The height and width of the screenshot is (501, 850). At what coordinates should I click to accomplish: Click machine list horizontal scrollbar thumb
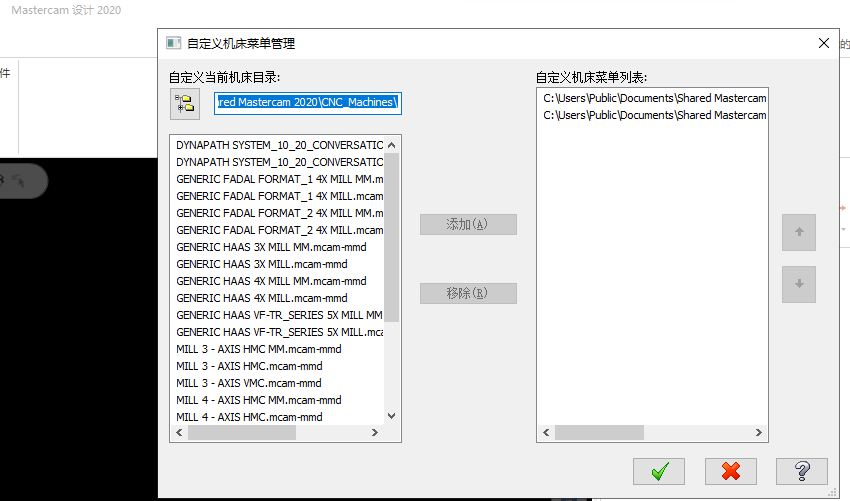pos(242,433)
